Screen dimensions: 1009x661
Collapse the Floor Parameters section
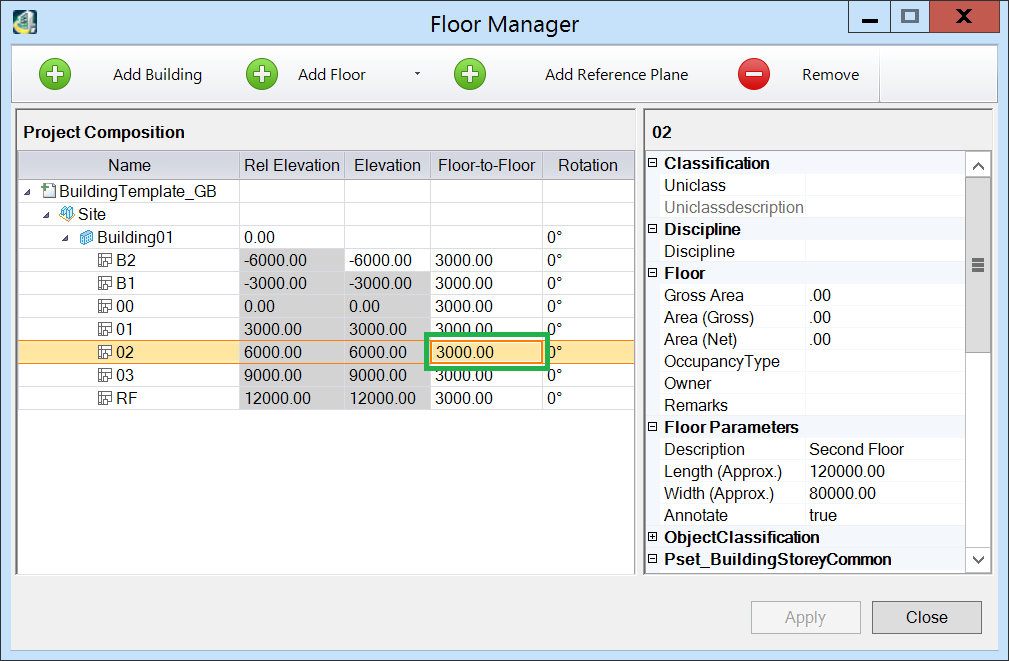653,428
